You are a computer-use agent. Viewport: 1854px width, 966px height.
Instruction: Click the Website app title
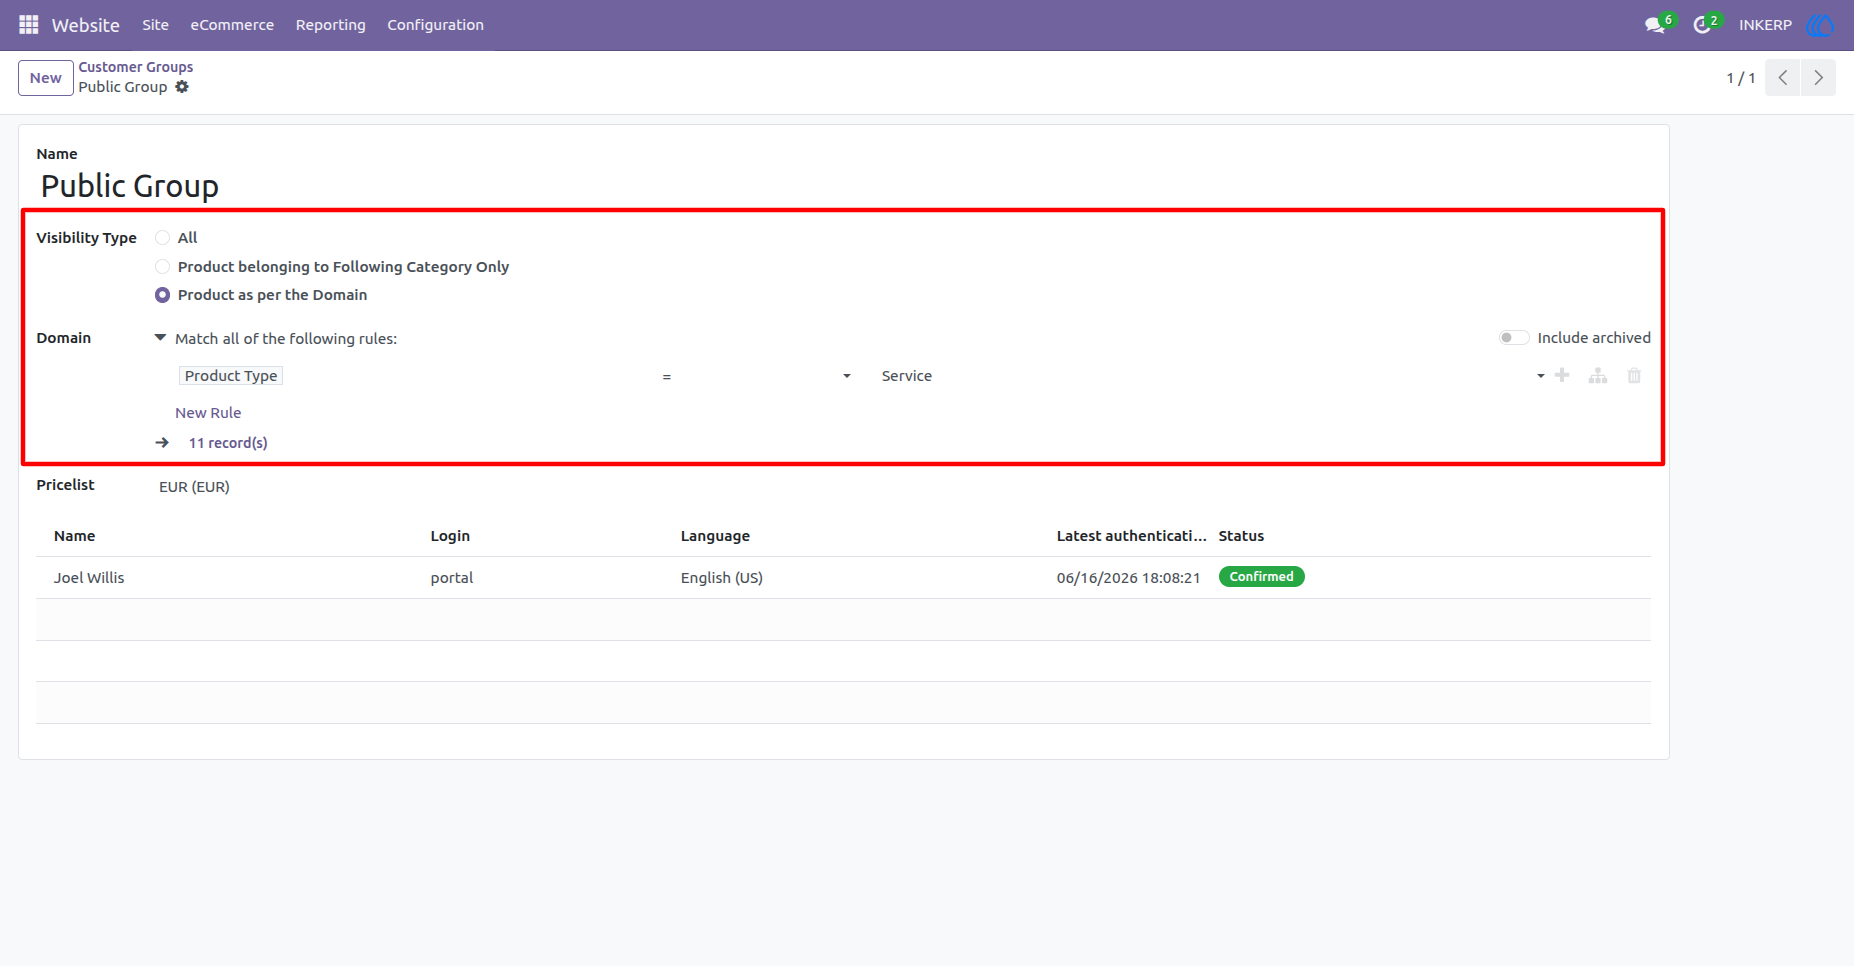tap(86, 25)
